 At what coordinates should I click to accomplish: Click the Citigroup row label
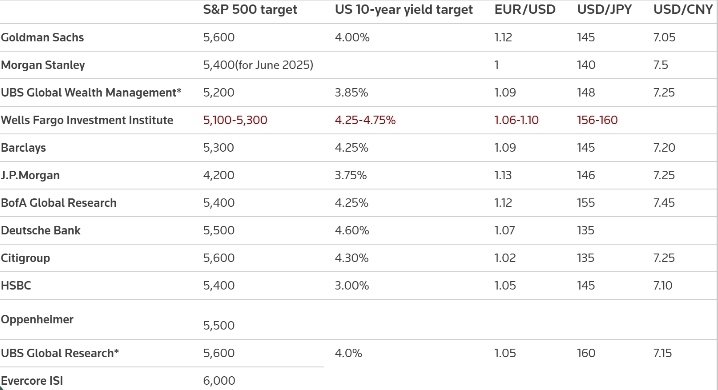[x=25, y=258]
